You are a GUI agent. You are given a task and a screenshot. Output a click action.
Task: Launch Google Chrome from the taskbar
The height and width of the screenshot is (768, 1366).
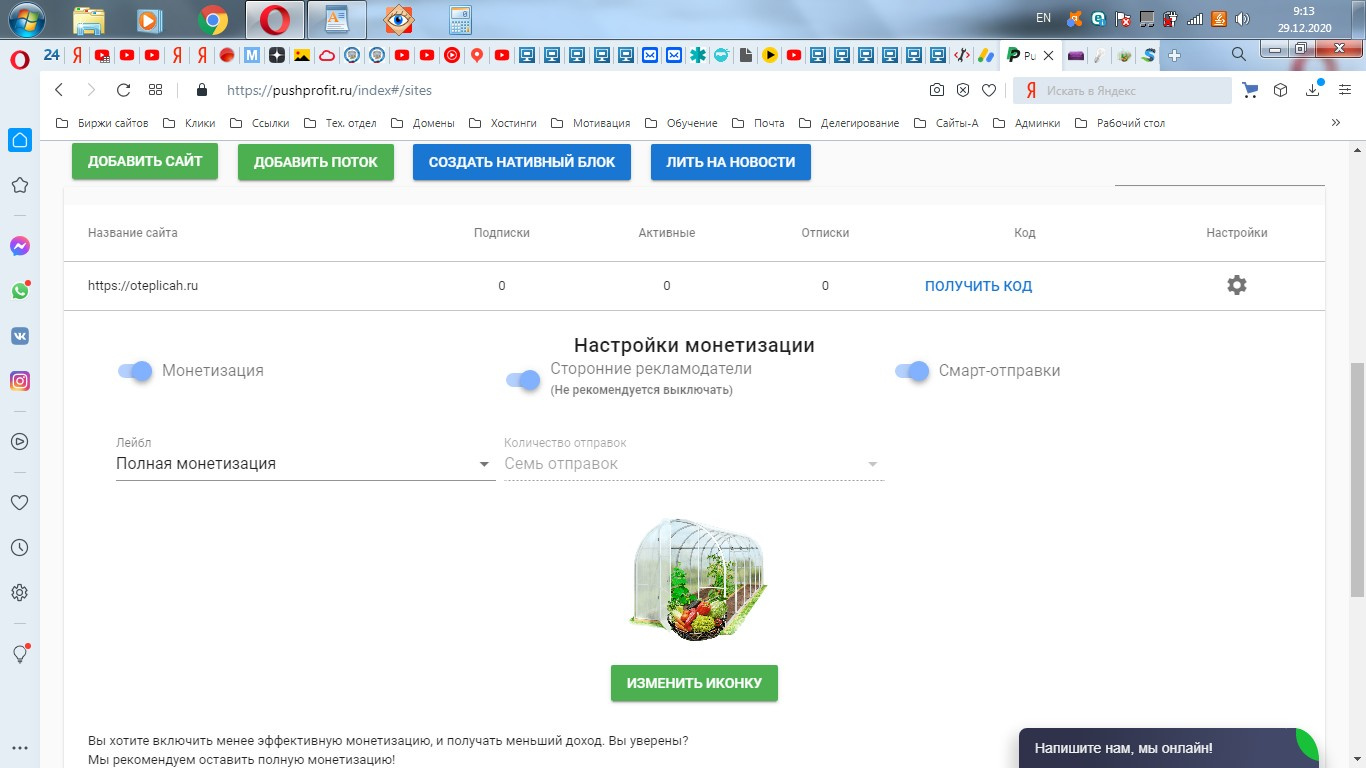click(x=212, y=19)
